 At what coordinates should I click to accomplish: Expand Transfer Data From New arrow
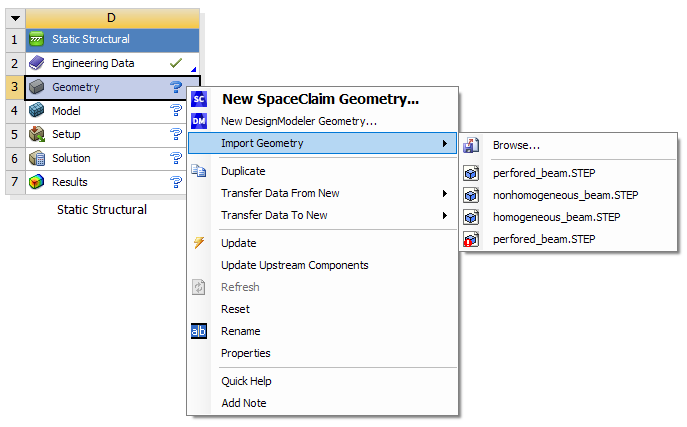(445, 193)
